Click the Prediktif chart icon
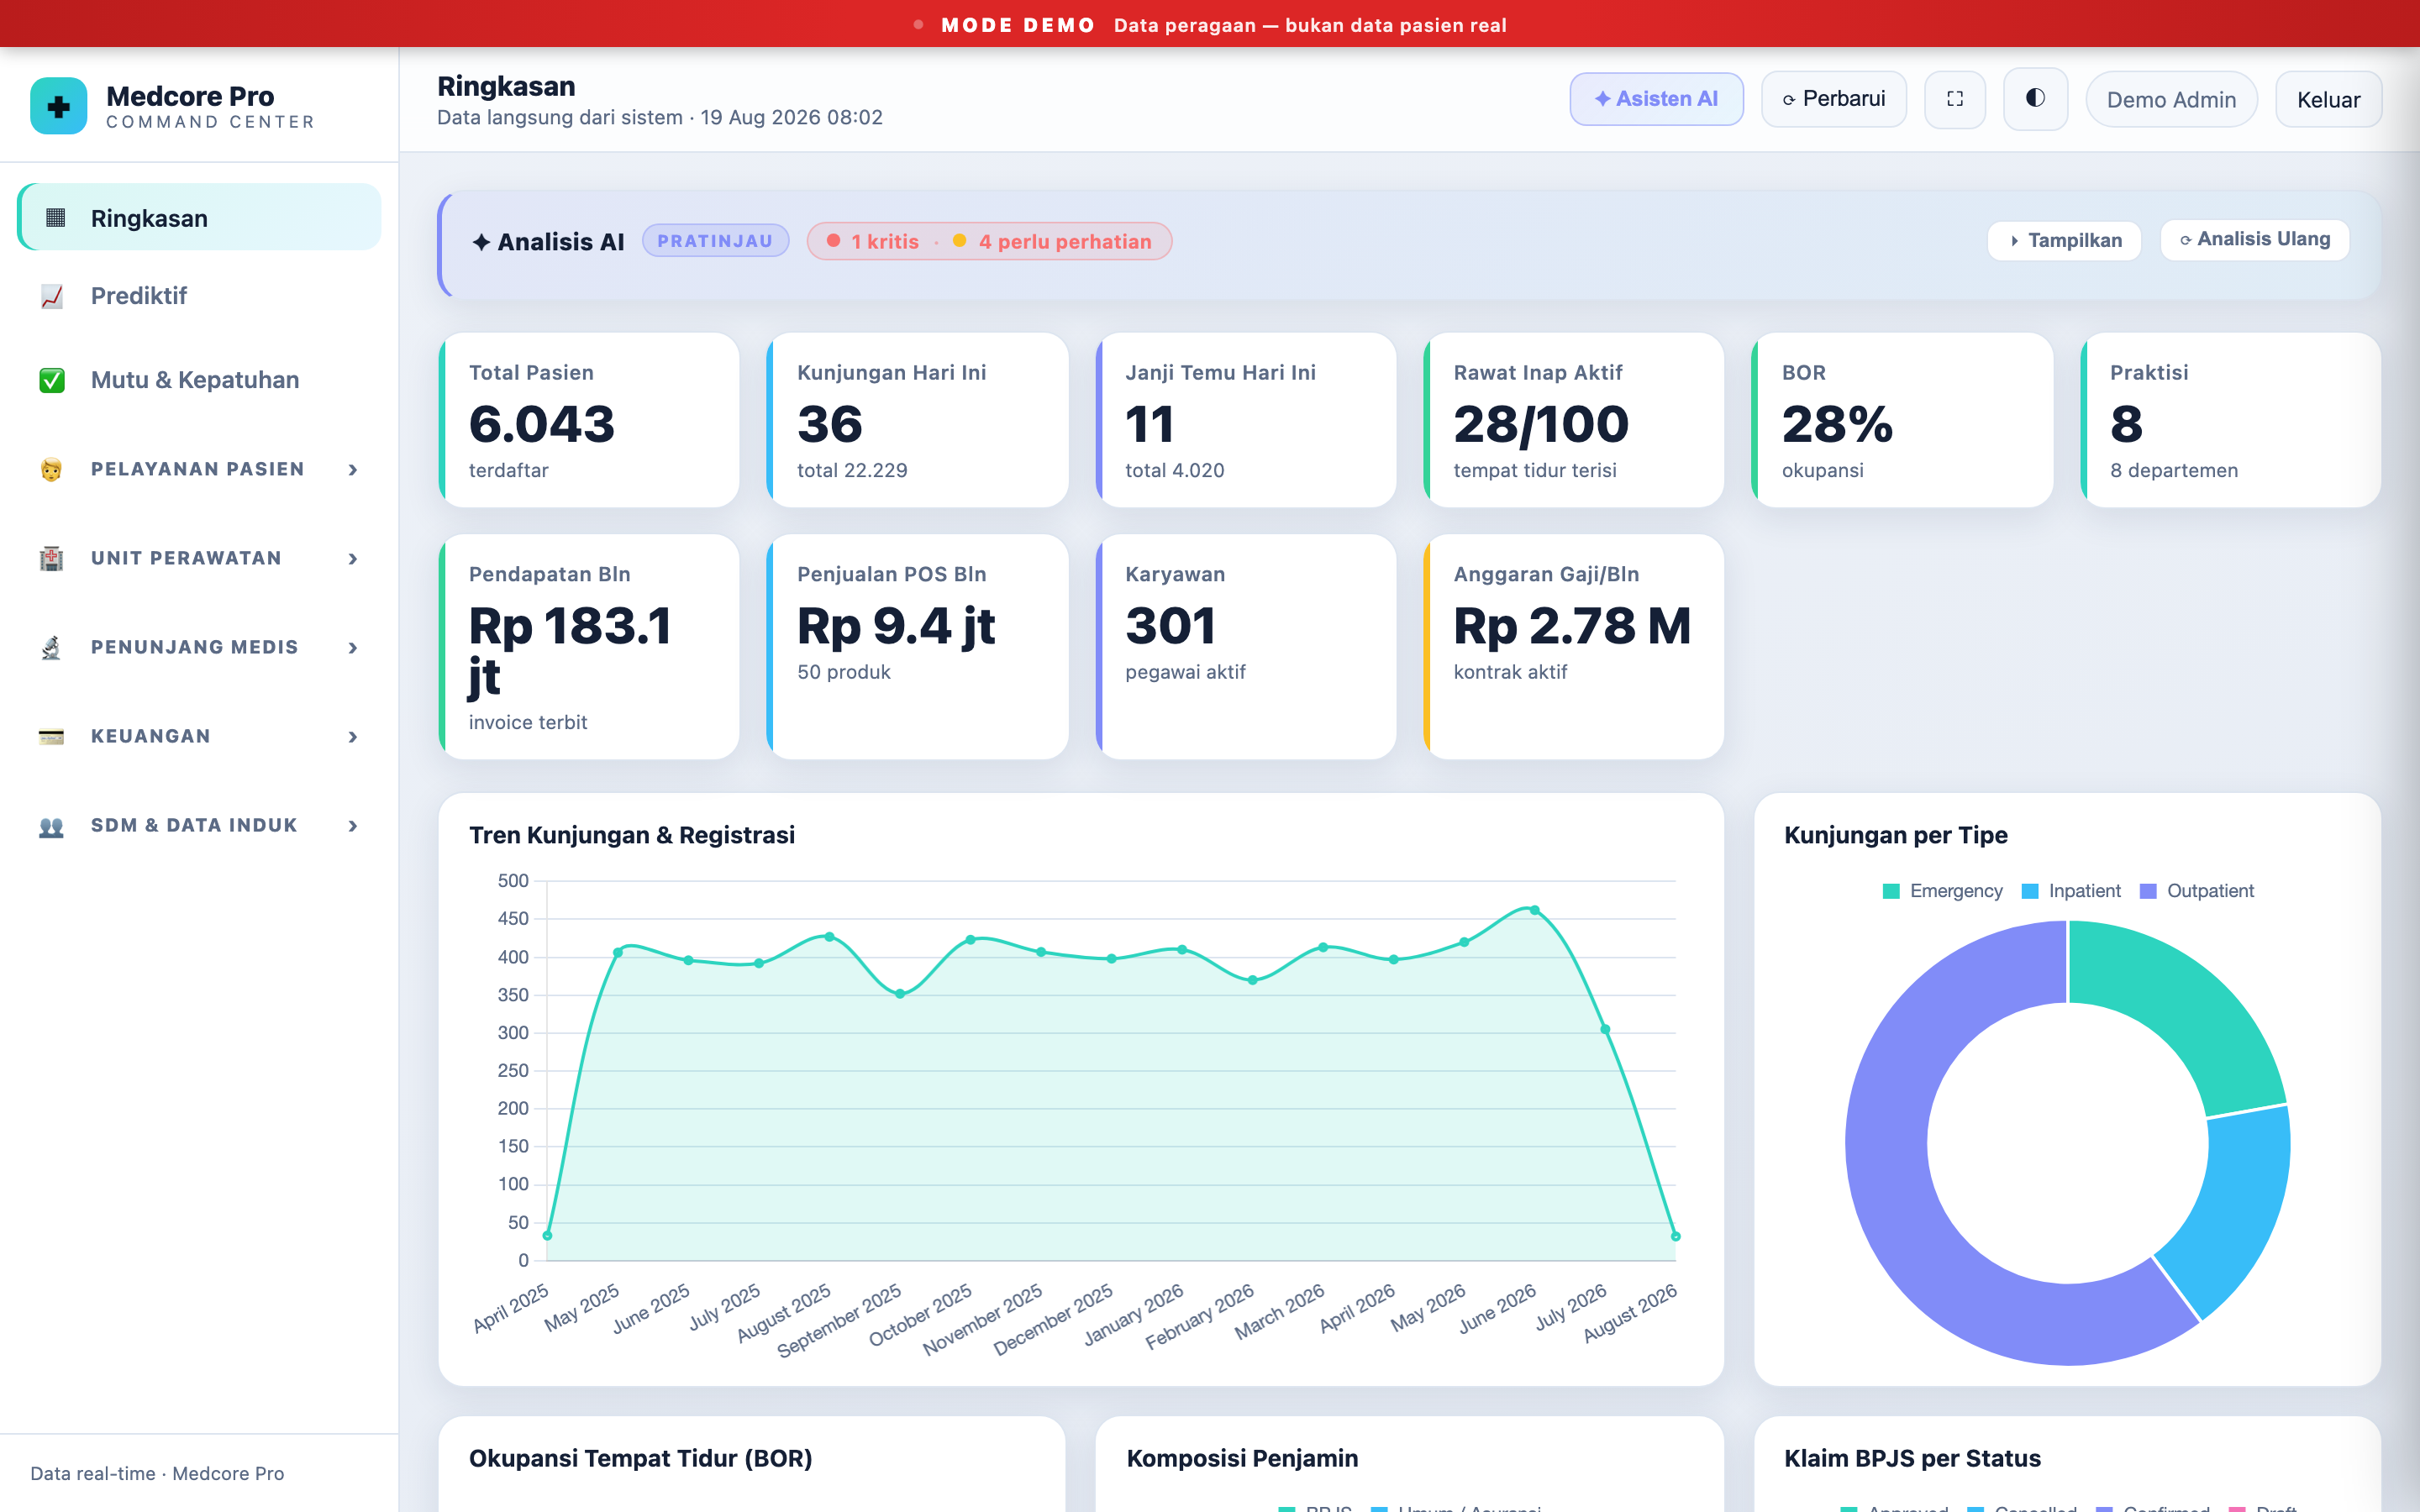This screenshot has width=2420, height=1512. click(52, 296)
